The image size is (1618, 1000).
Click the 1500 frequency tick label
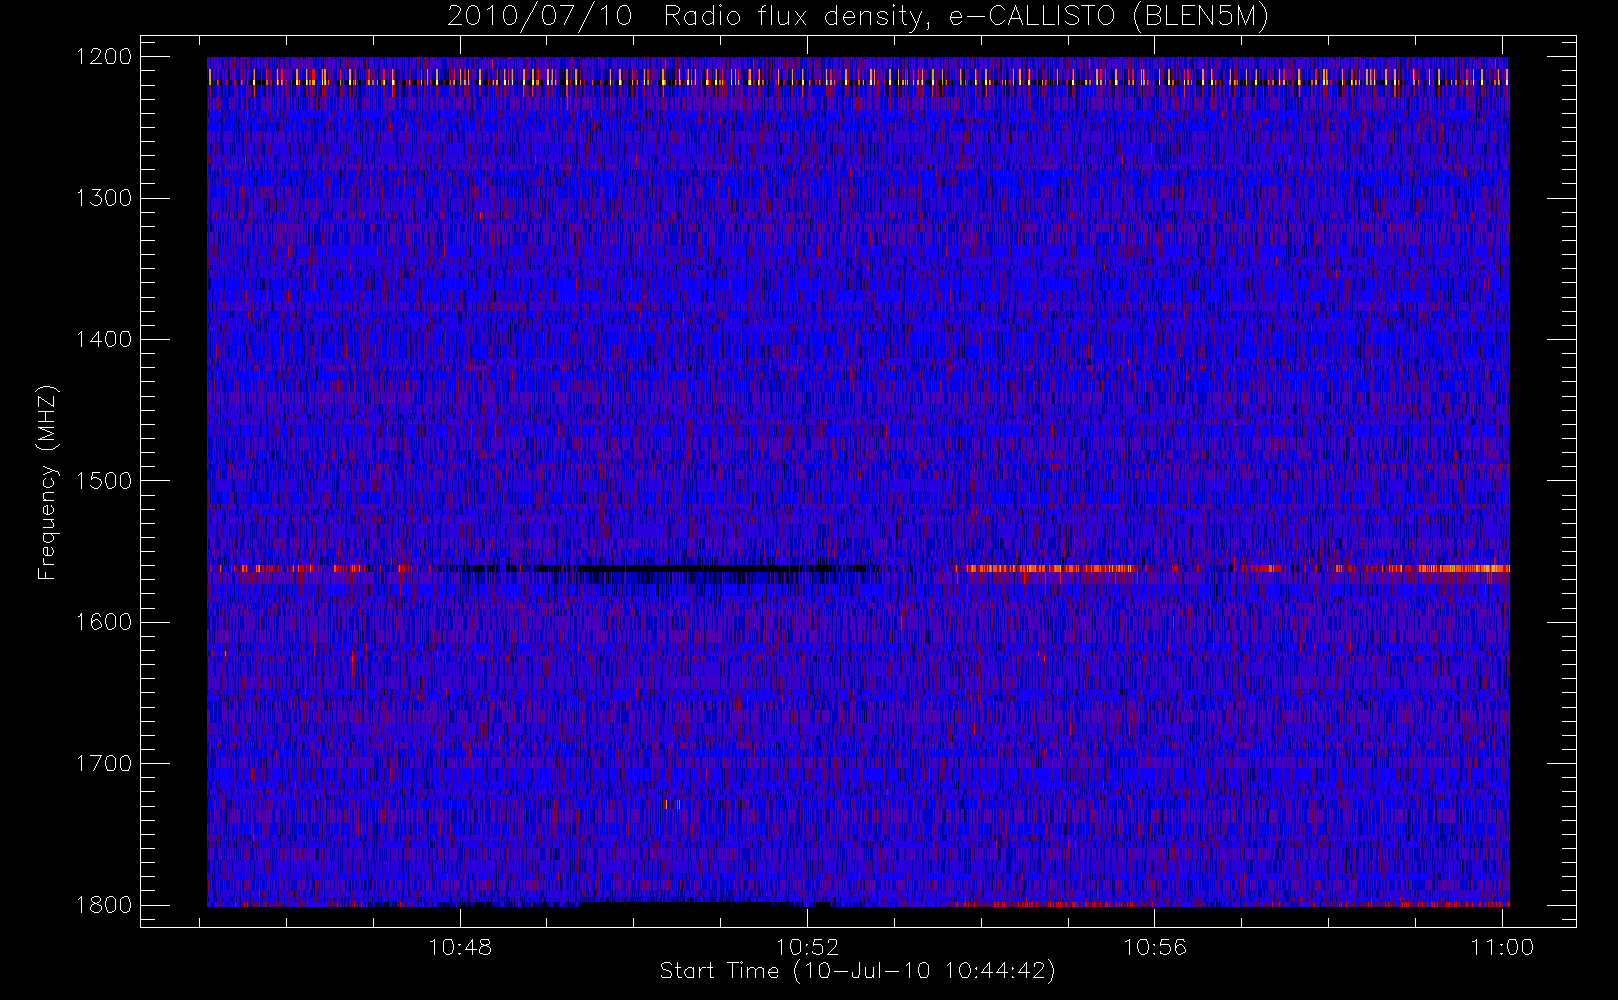pyautogui.click(x=104, y=480)
